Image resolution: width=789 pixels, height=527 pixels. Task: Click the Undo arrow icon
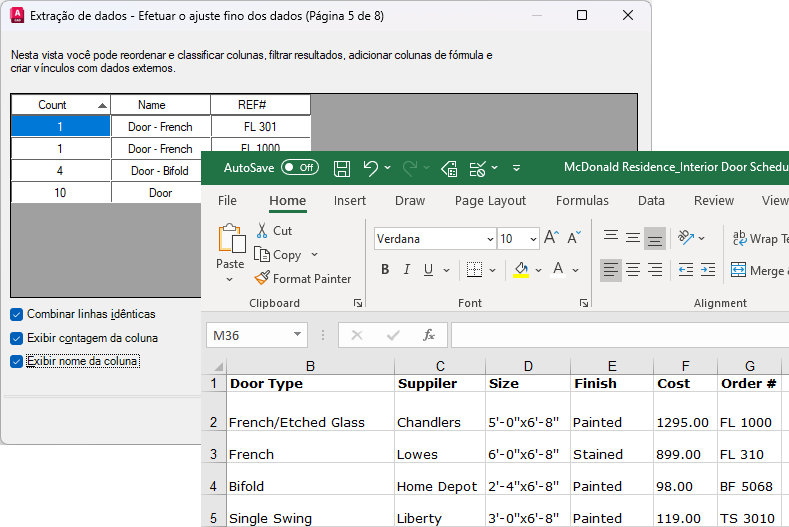(371, 168)
